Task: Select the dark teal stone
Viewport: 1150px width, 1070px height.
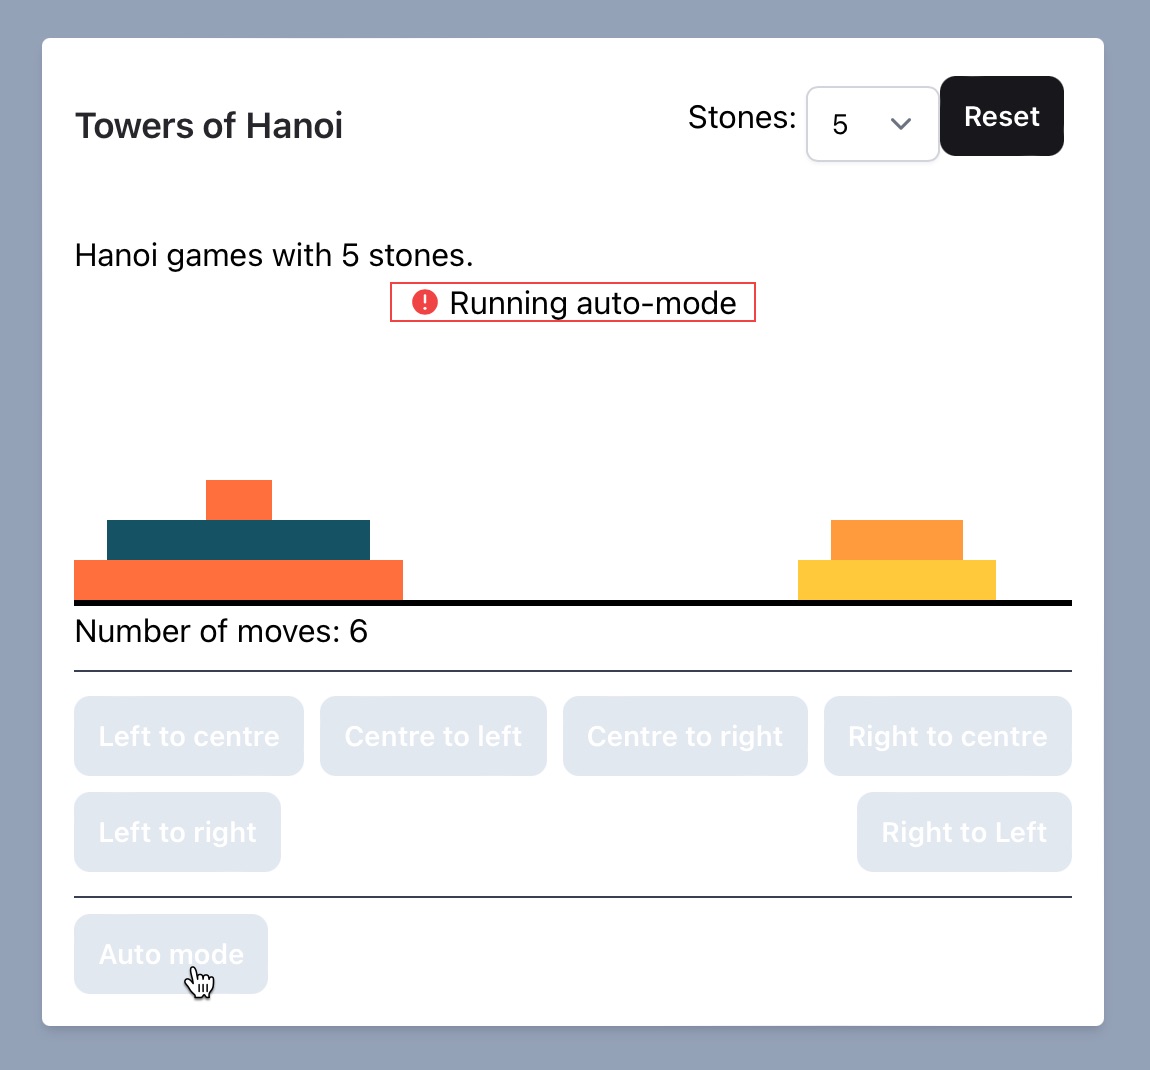Action: pyautogui.click(x=238, y=540)
